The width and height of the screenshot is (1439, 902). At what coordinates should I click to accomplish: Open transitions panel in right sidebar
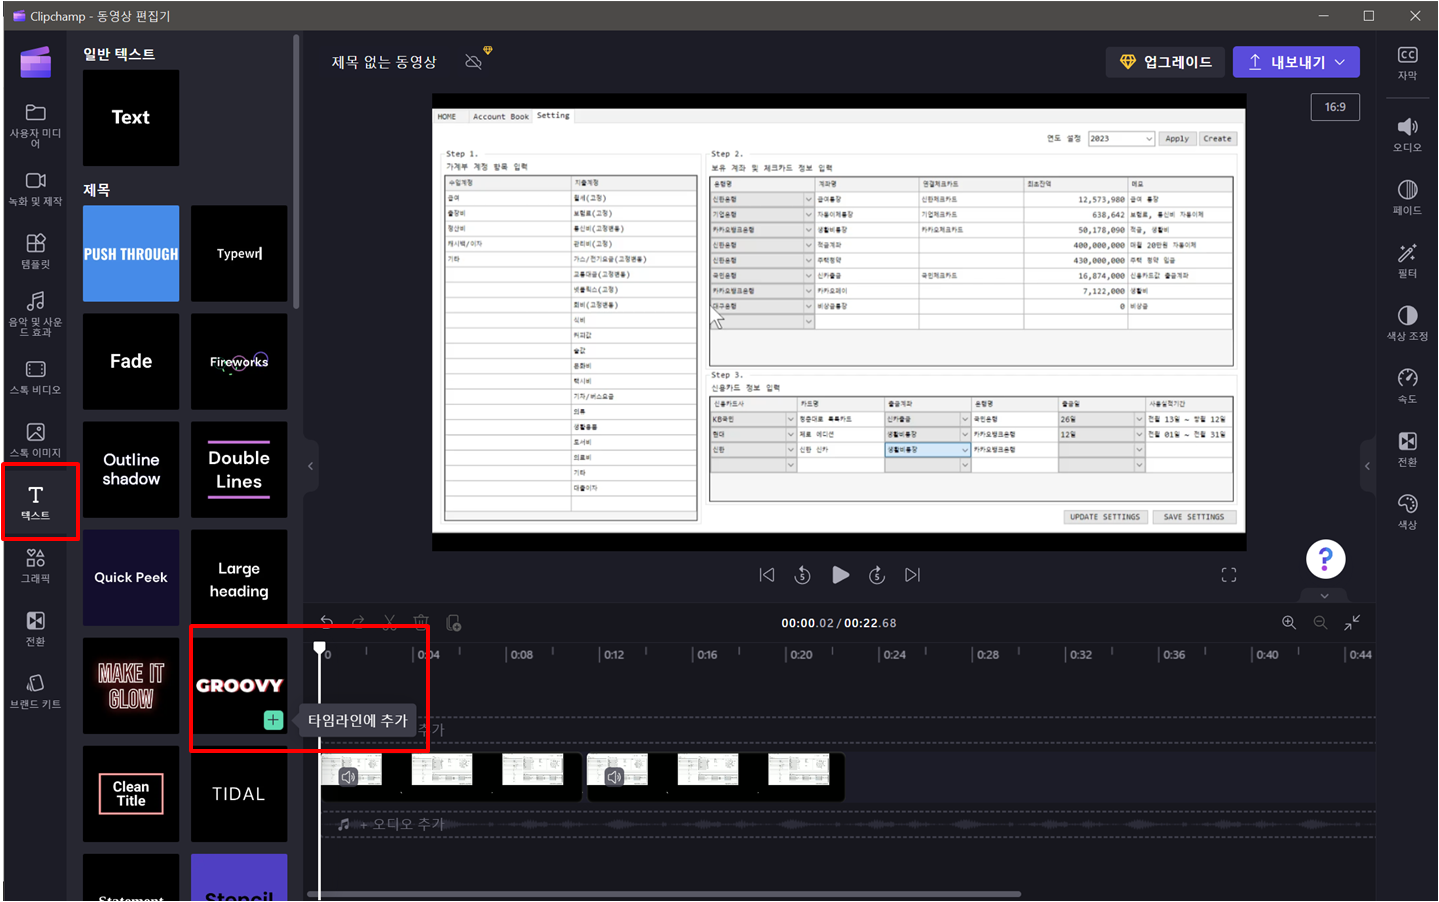tap(1407, 449)
